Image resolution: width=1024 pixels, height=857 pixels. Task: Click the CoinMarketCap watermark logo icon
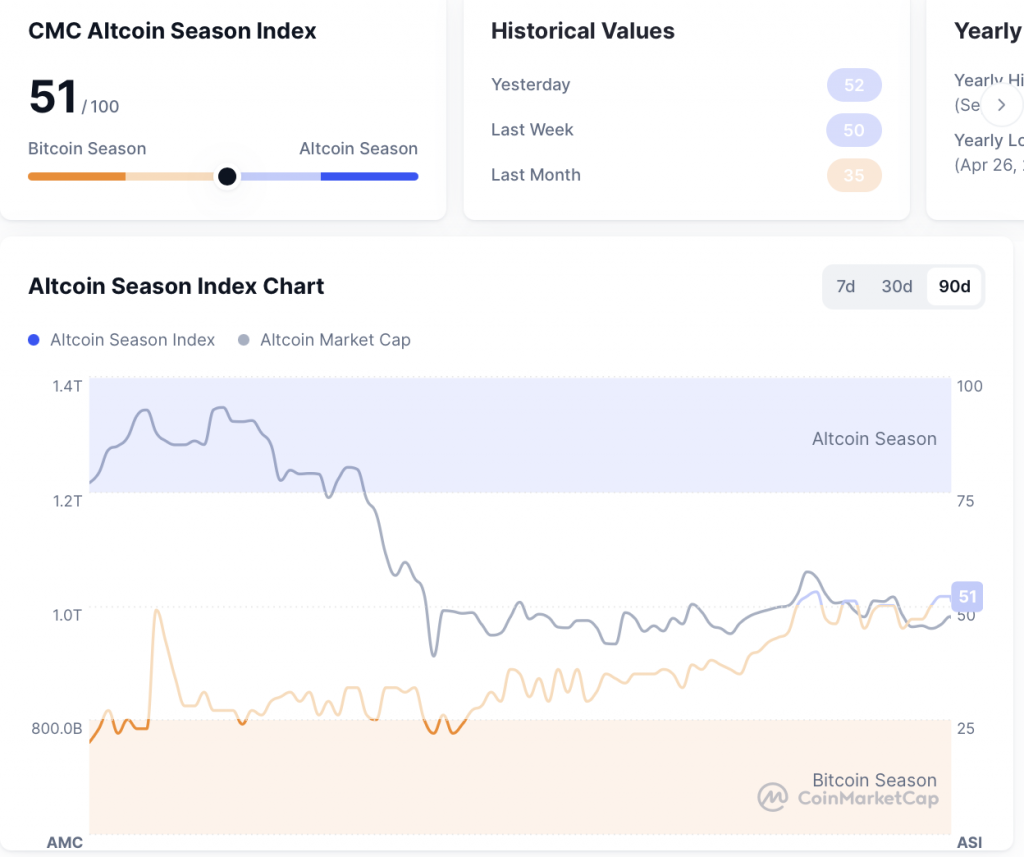click(772, 797)
